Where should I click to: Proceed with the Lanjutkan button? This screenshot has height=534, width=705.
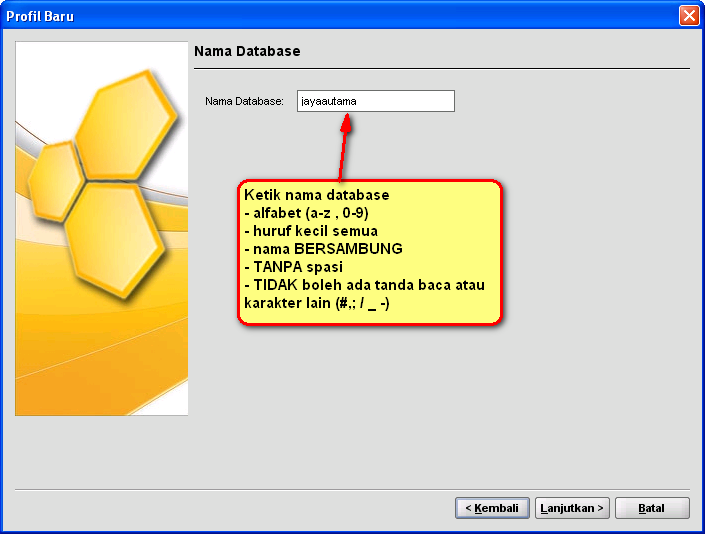[x=572, y=508]
